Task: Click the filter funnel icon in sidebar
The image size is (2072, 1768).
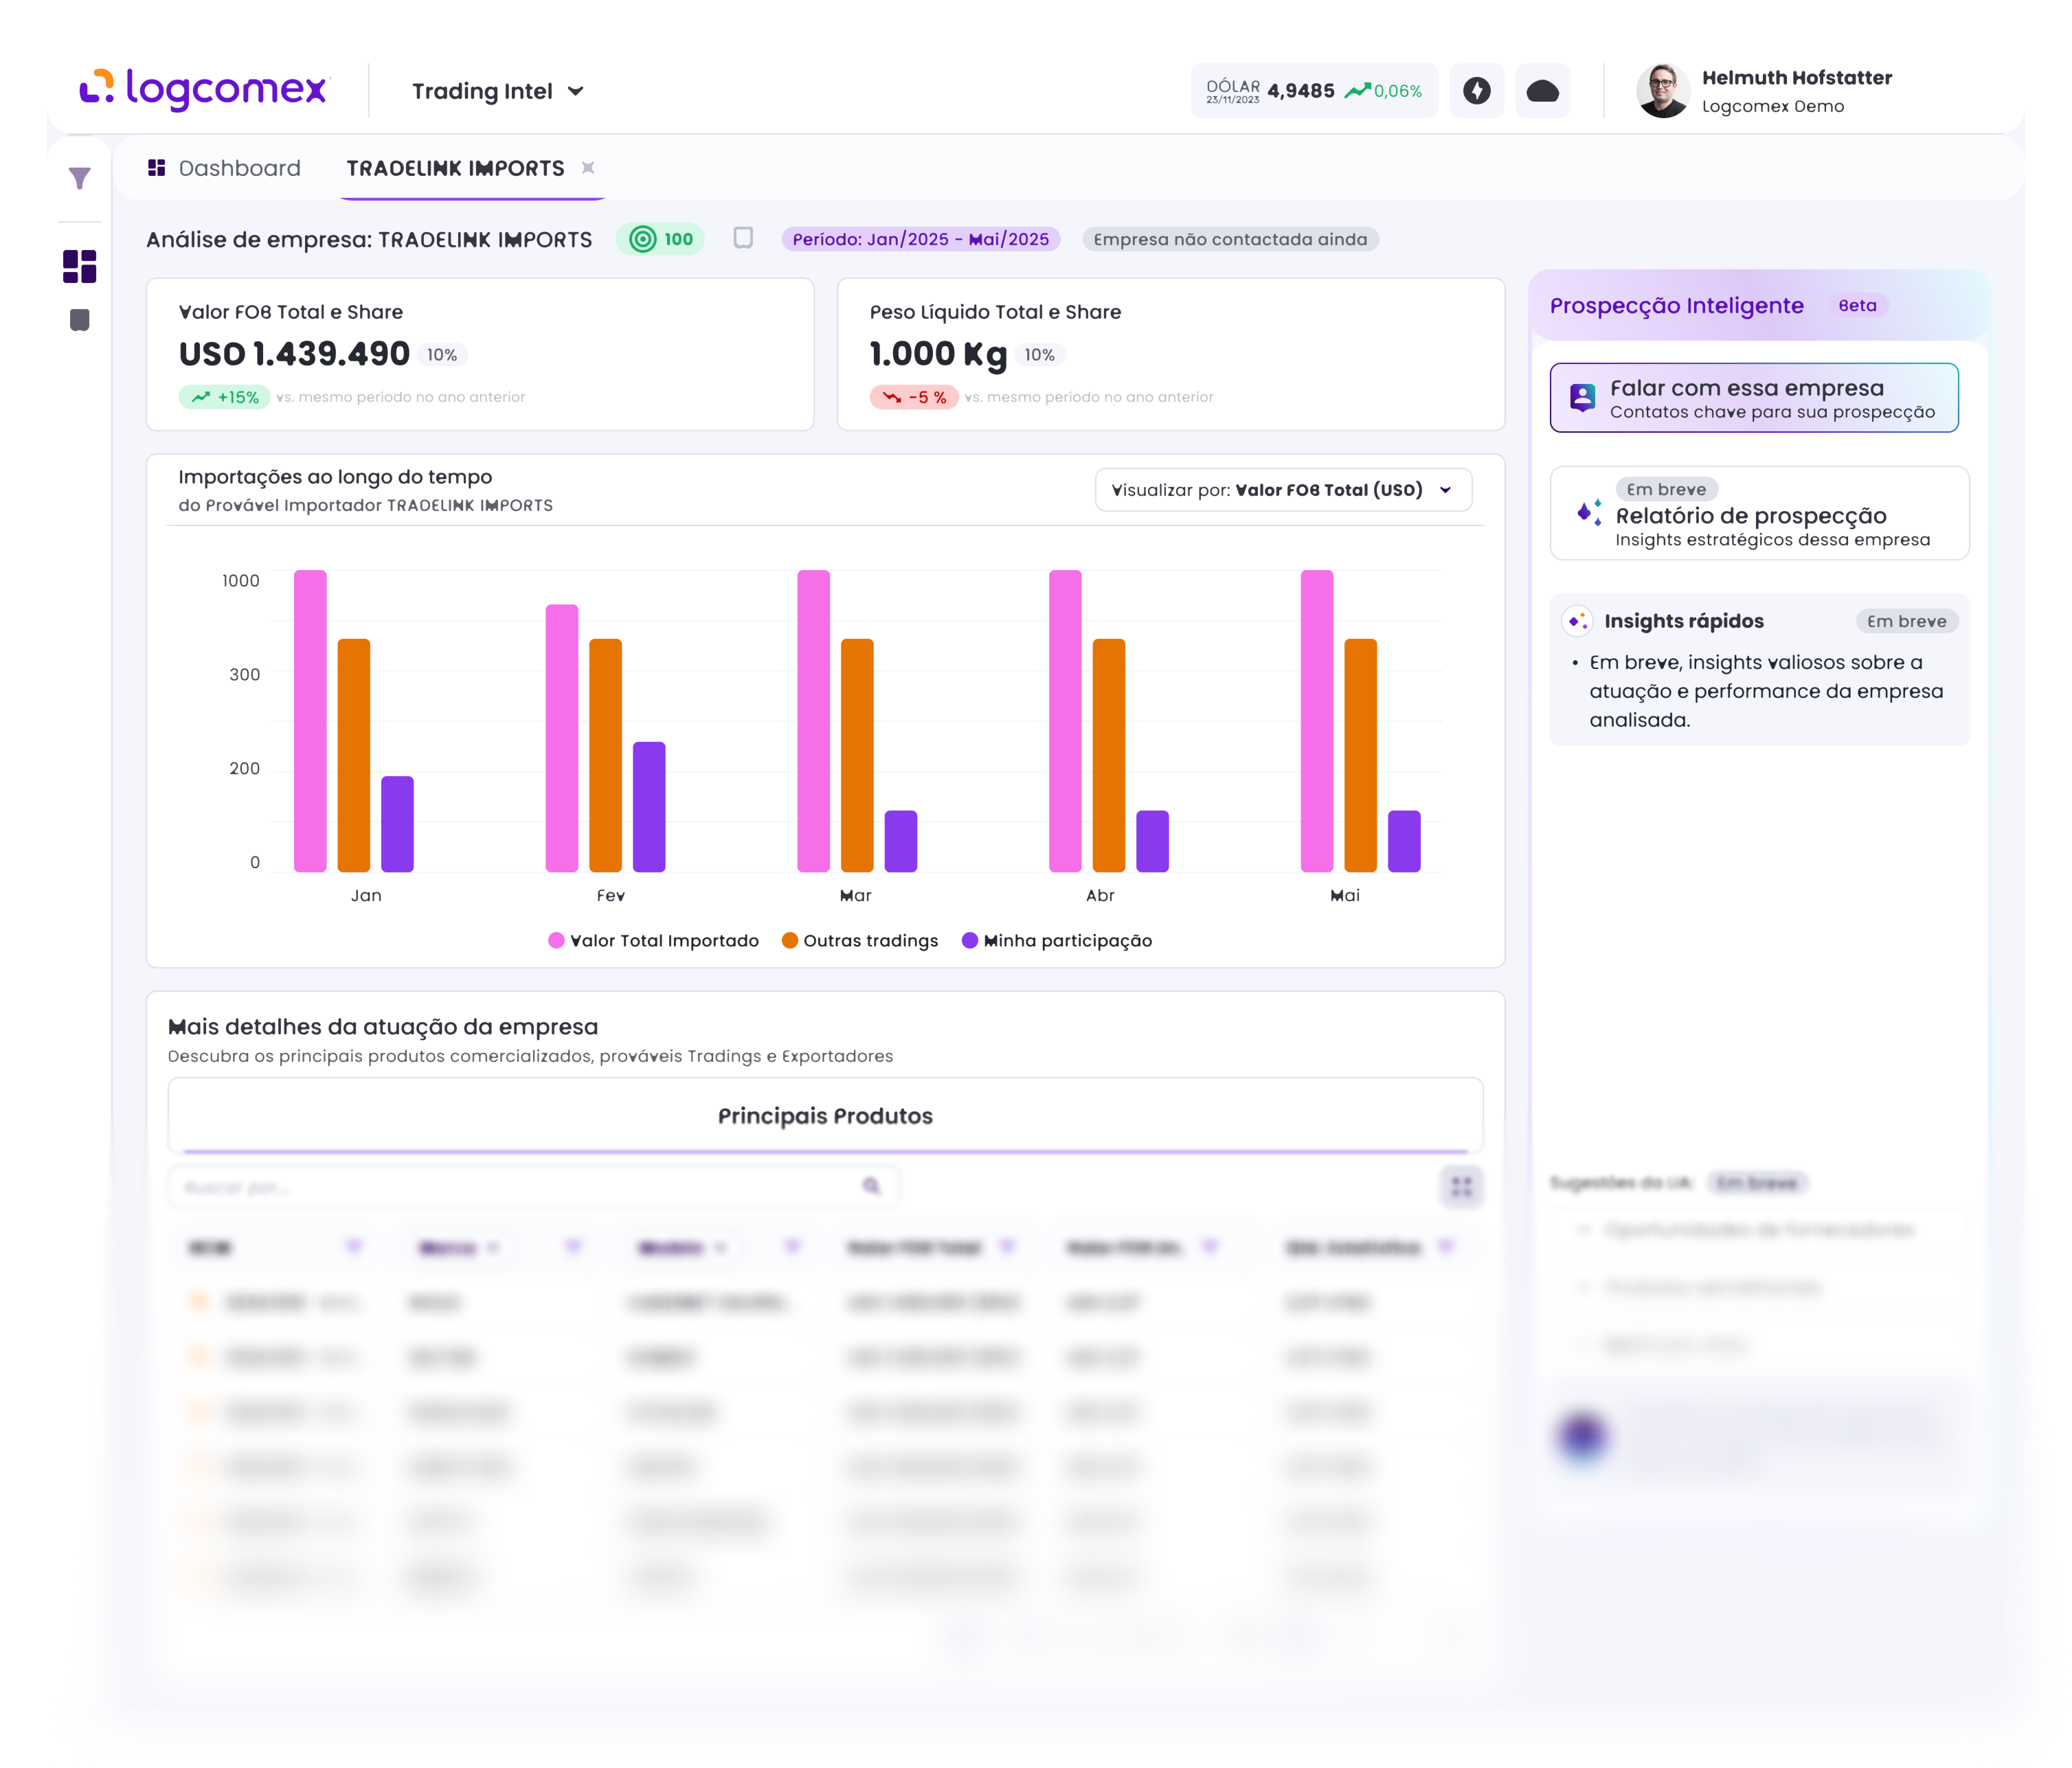Action: [79, 179]
